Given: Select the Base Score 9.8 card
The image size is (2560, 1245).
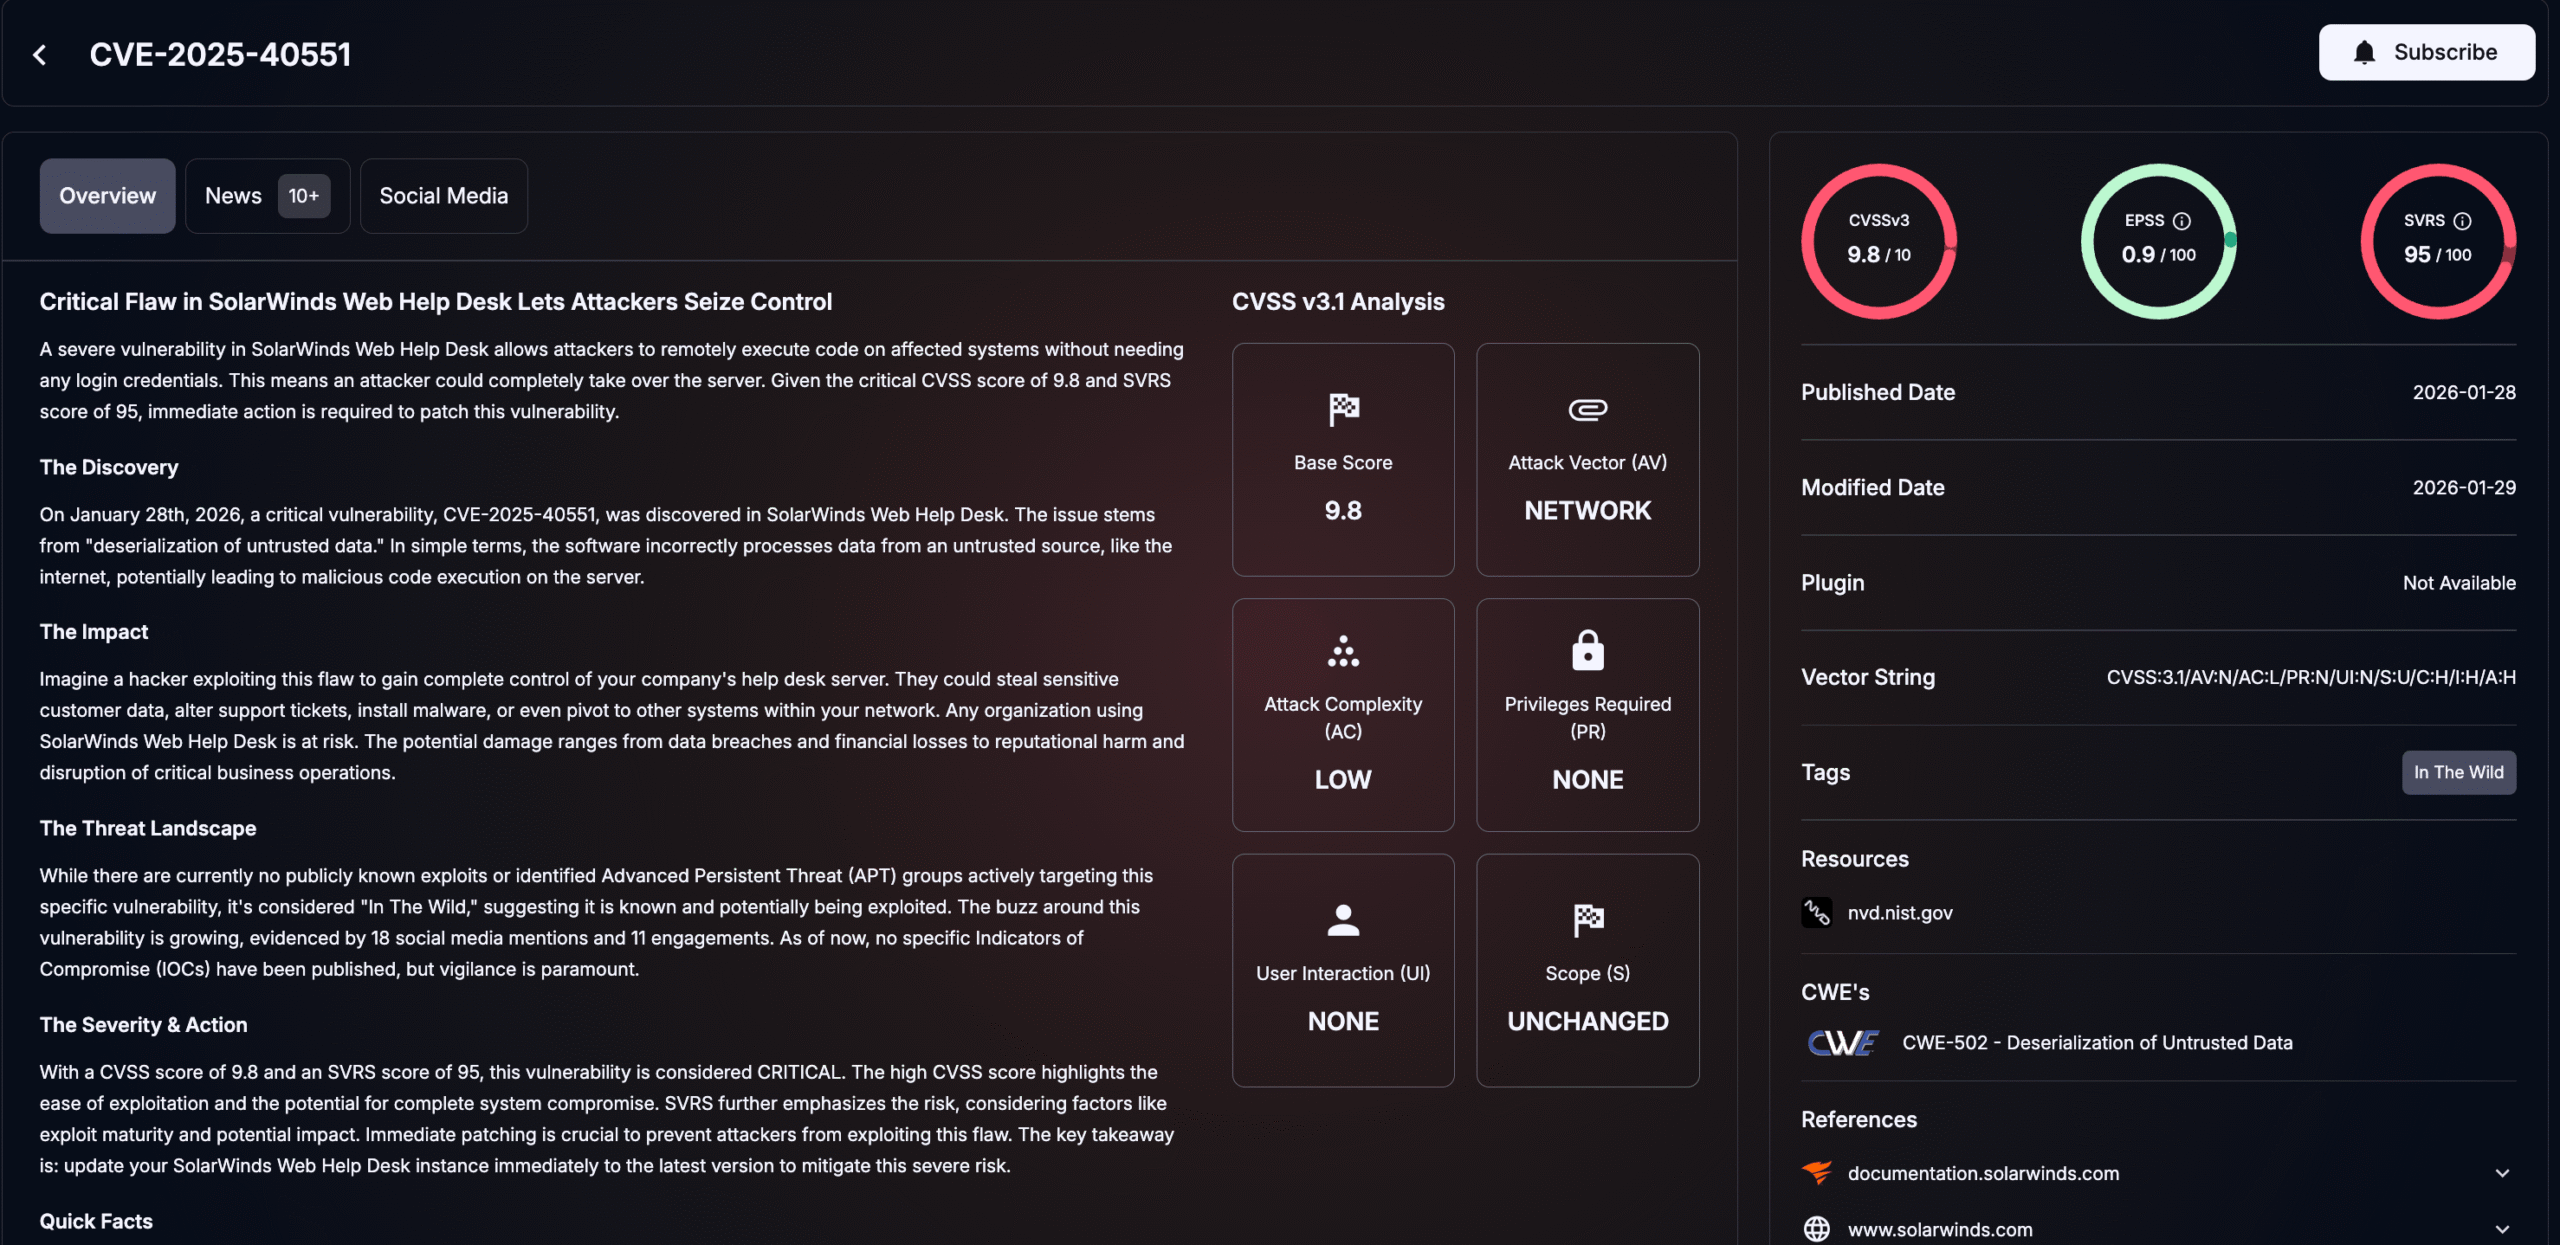Looking at the screenshot, I should coord(1342,460).
